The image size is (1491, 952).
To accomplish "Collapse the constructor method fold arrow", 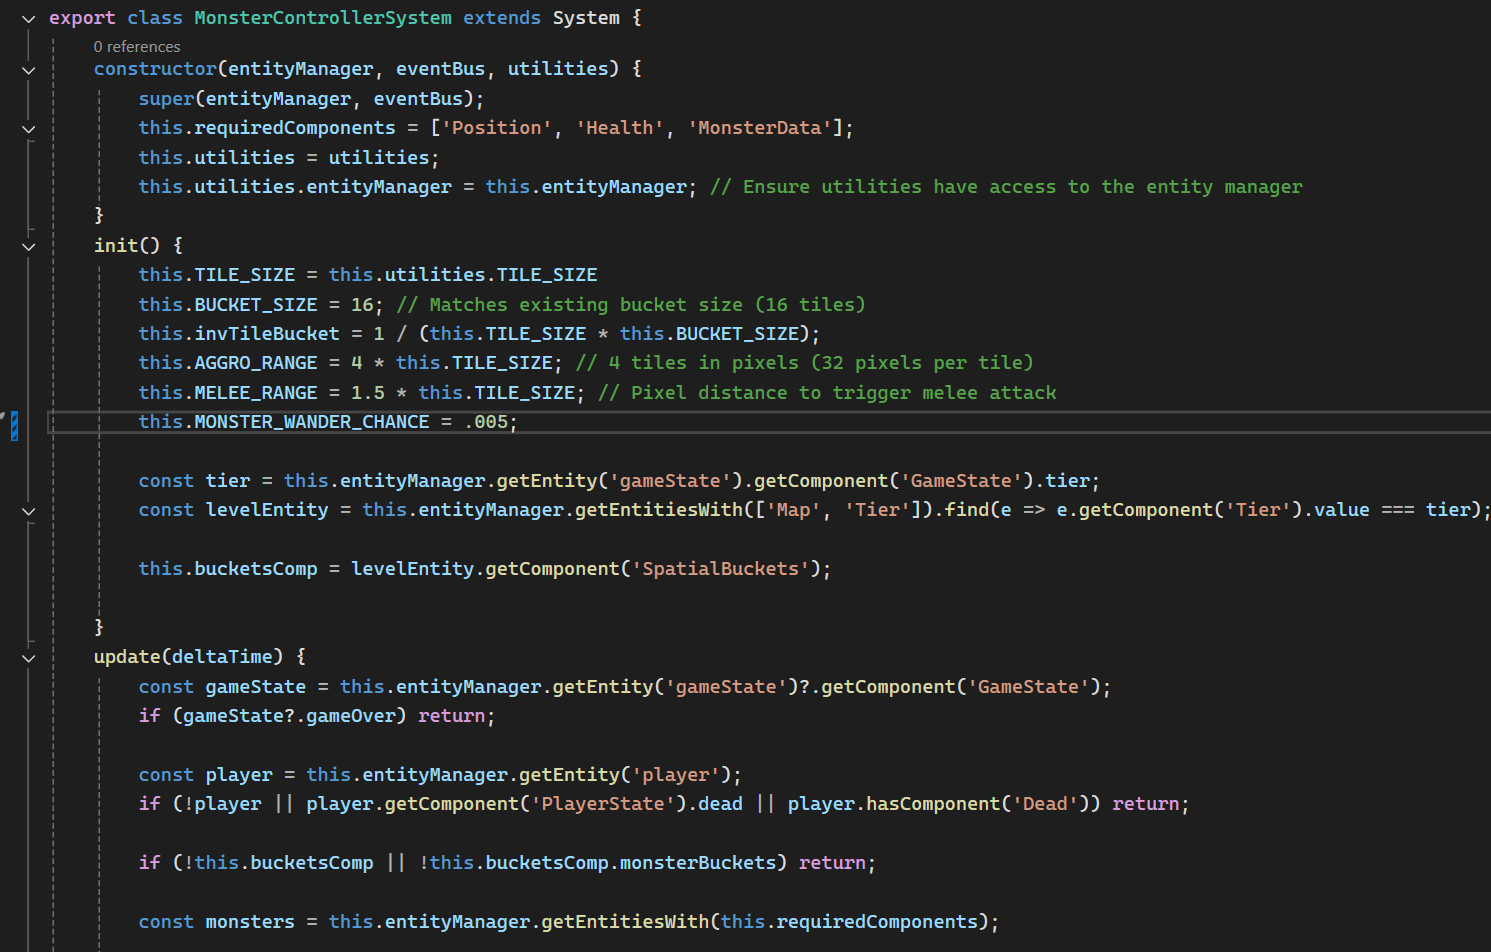I will coord(28,70).
